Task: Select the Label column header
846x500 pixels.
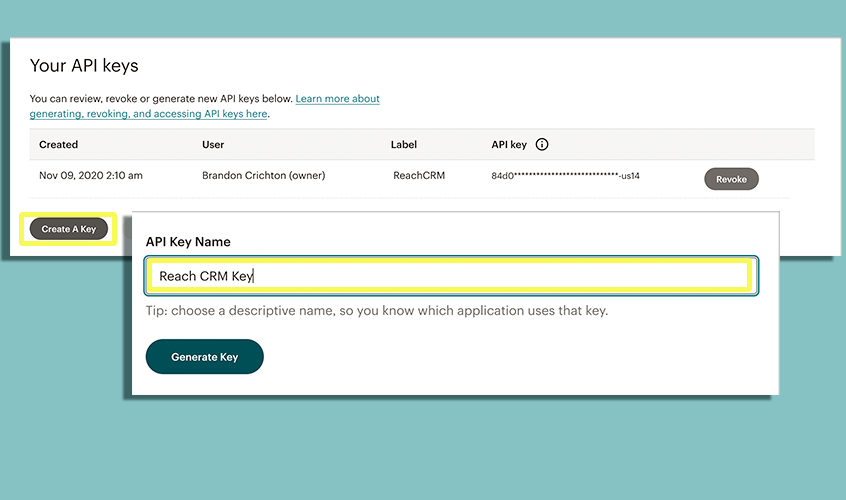Action: coord(403,145)
